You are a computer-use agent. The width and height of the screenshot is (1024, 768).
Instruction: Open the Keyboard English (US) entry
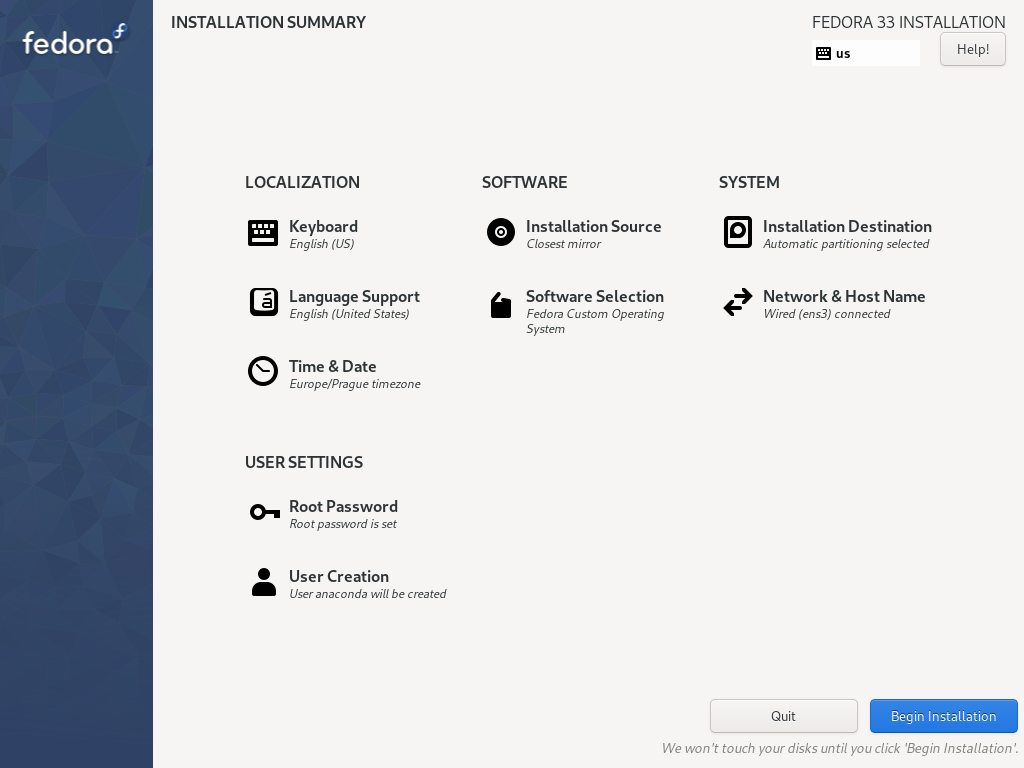tap(323, 234)
